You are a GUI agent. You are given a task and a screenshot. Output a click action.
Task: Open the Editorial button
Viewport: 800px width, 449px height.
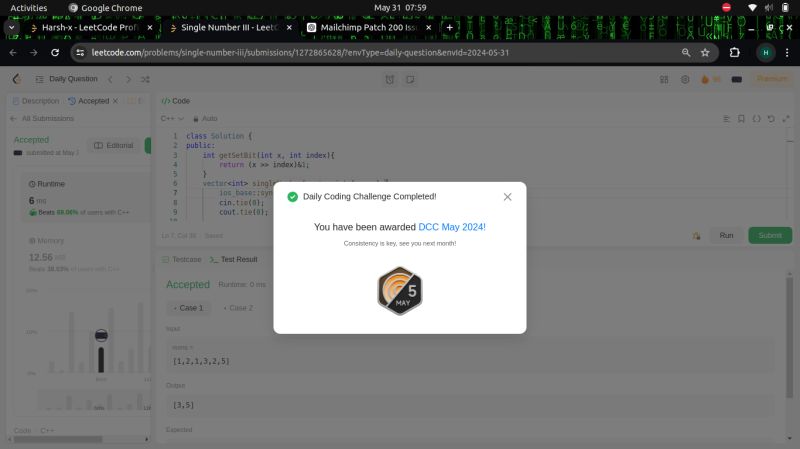tap(114, 145)
